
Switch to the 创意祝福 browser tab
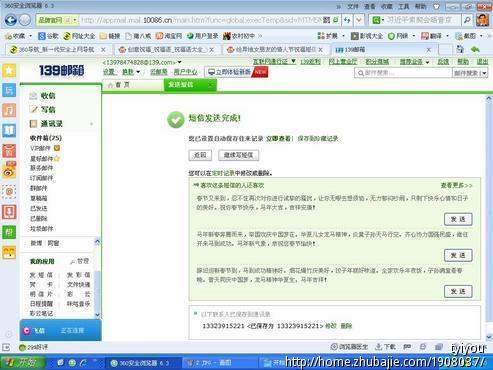coord(166,50)
